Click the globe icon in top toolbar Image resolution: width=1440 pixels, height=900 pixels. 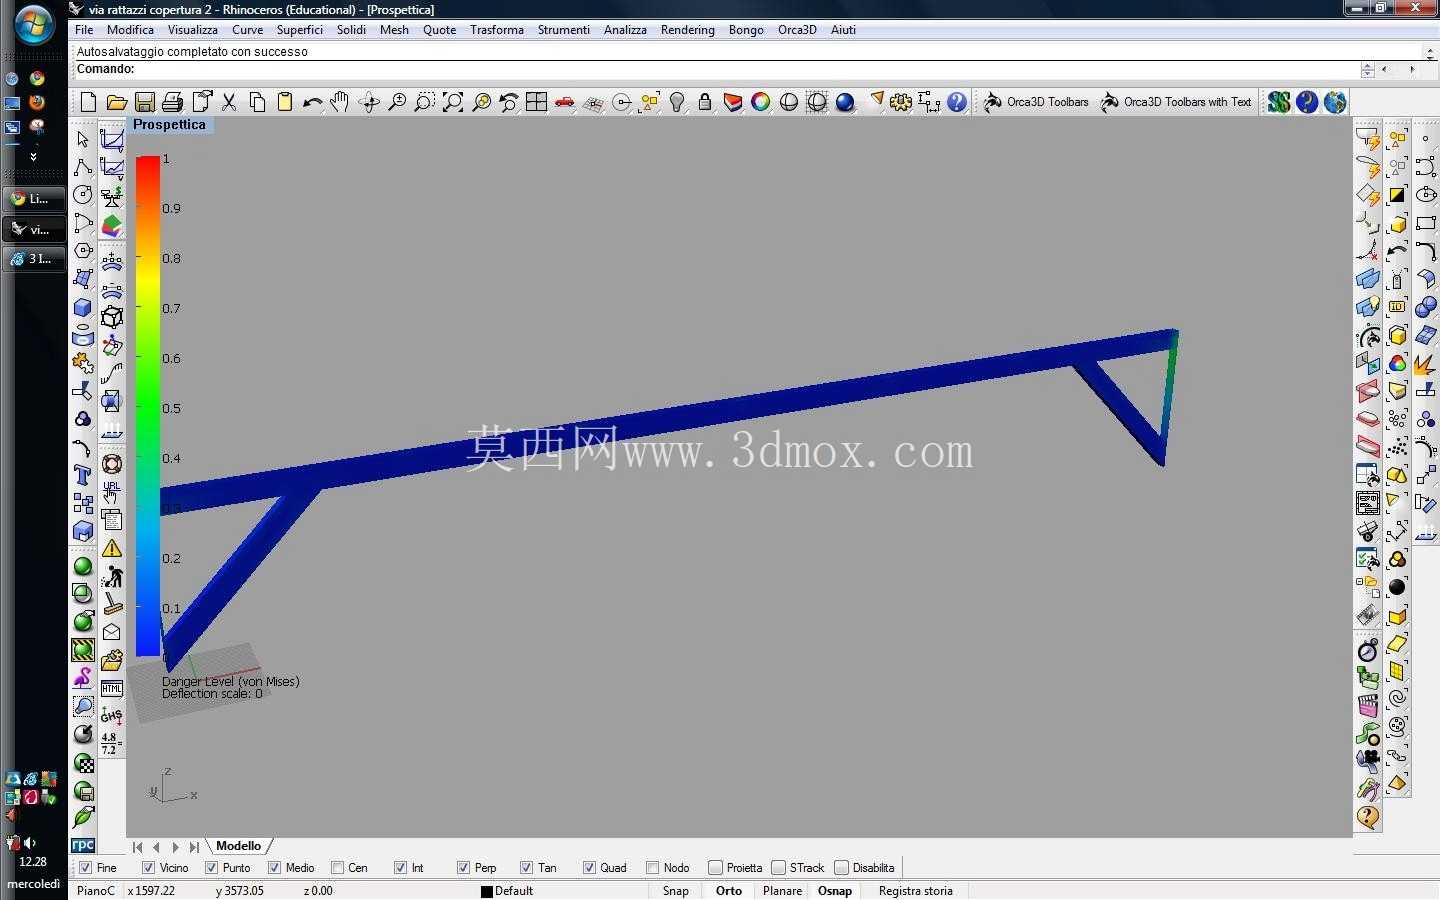pos(1335,102)
